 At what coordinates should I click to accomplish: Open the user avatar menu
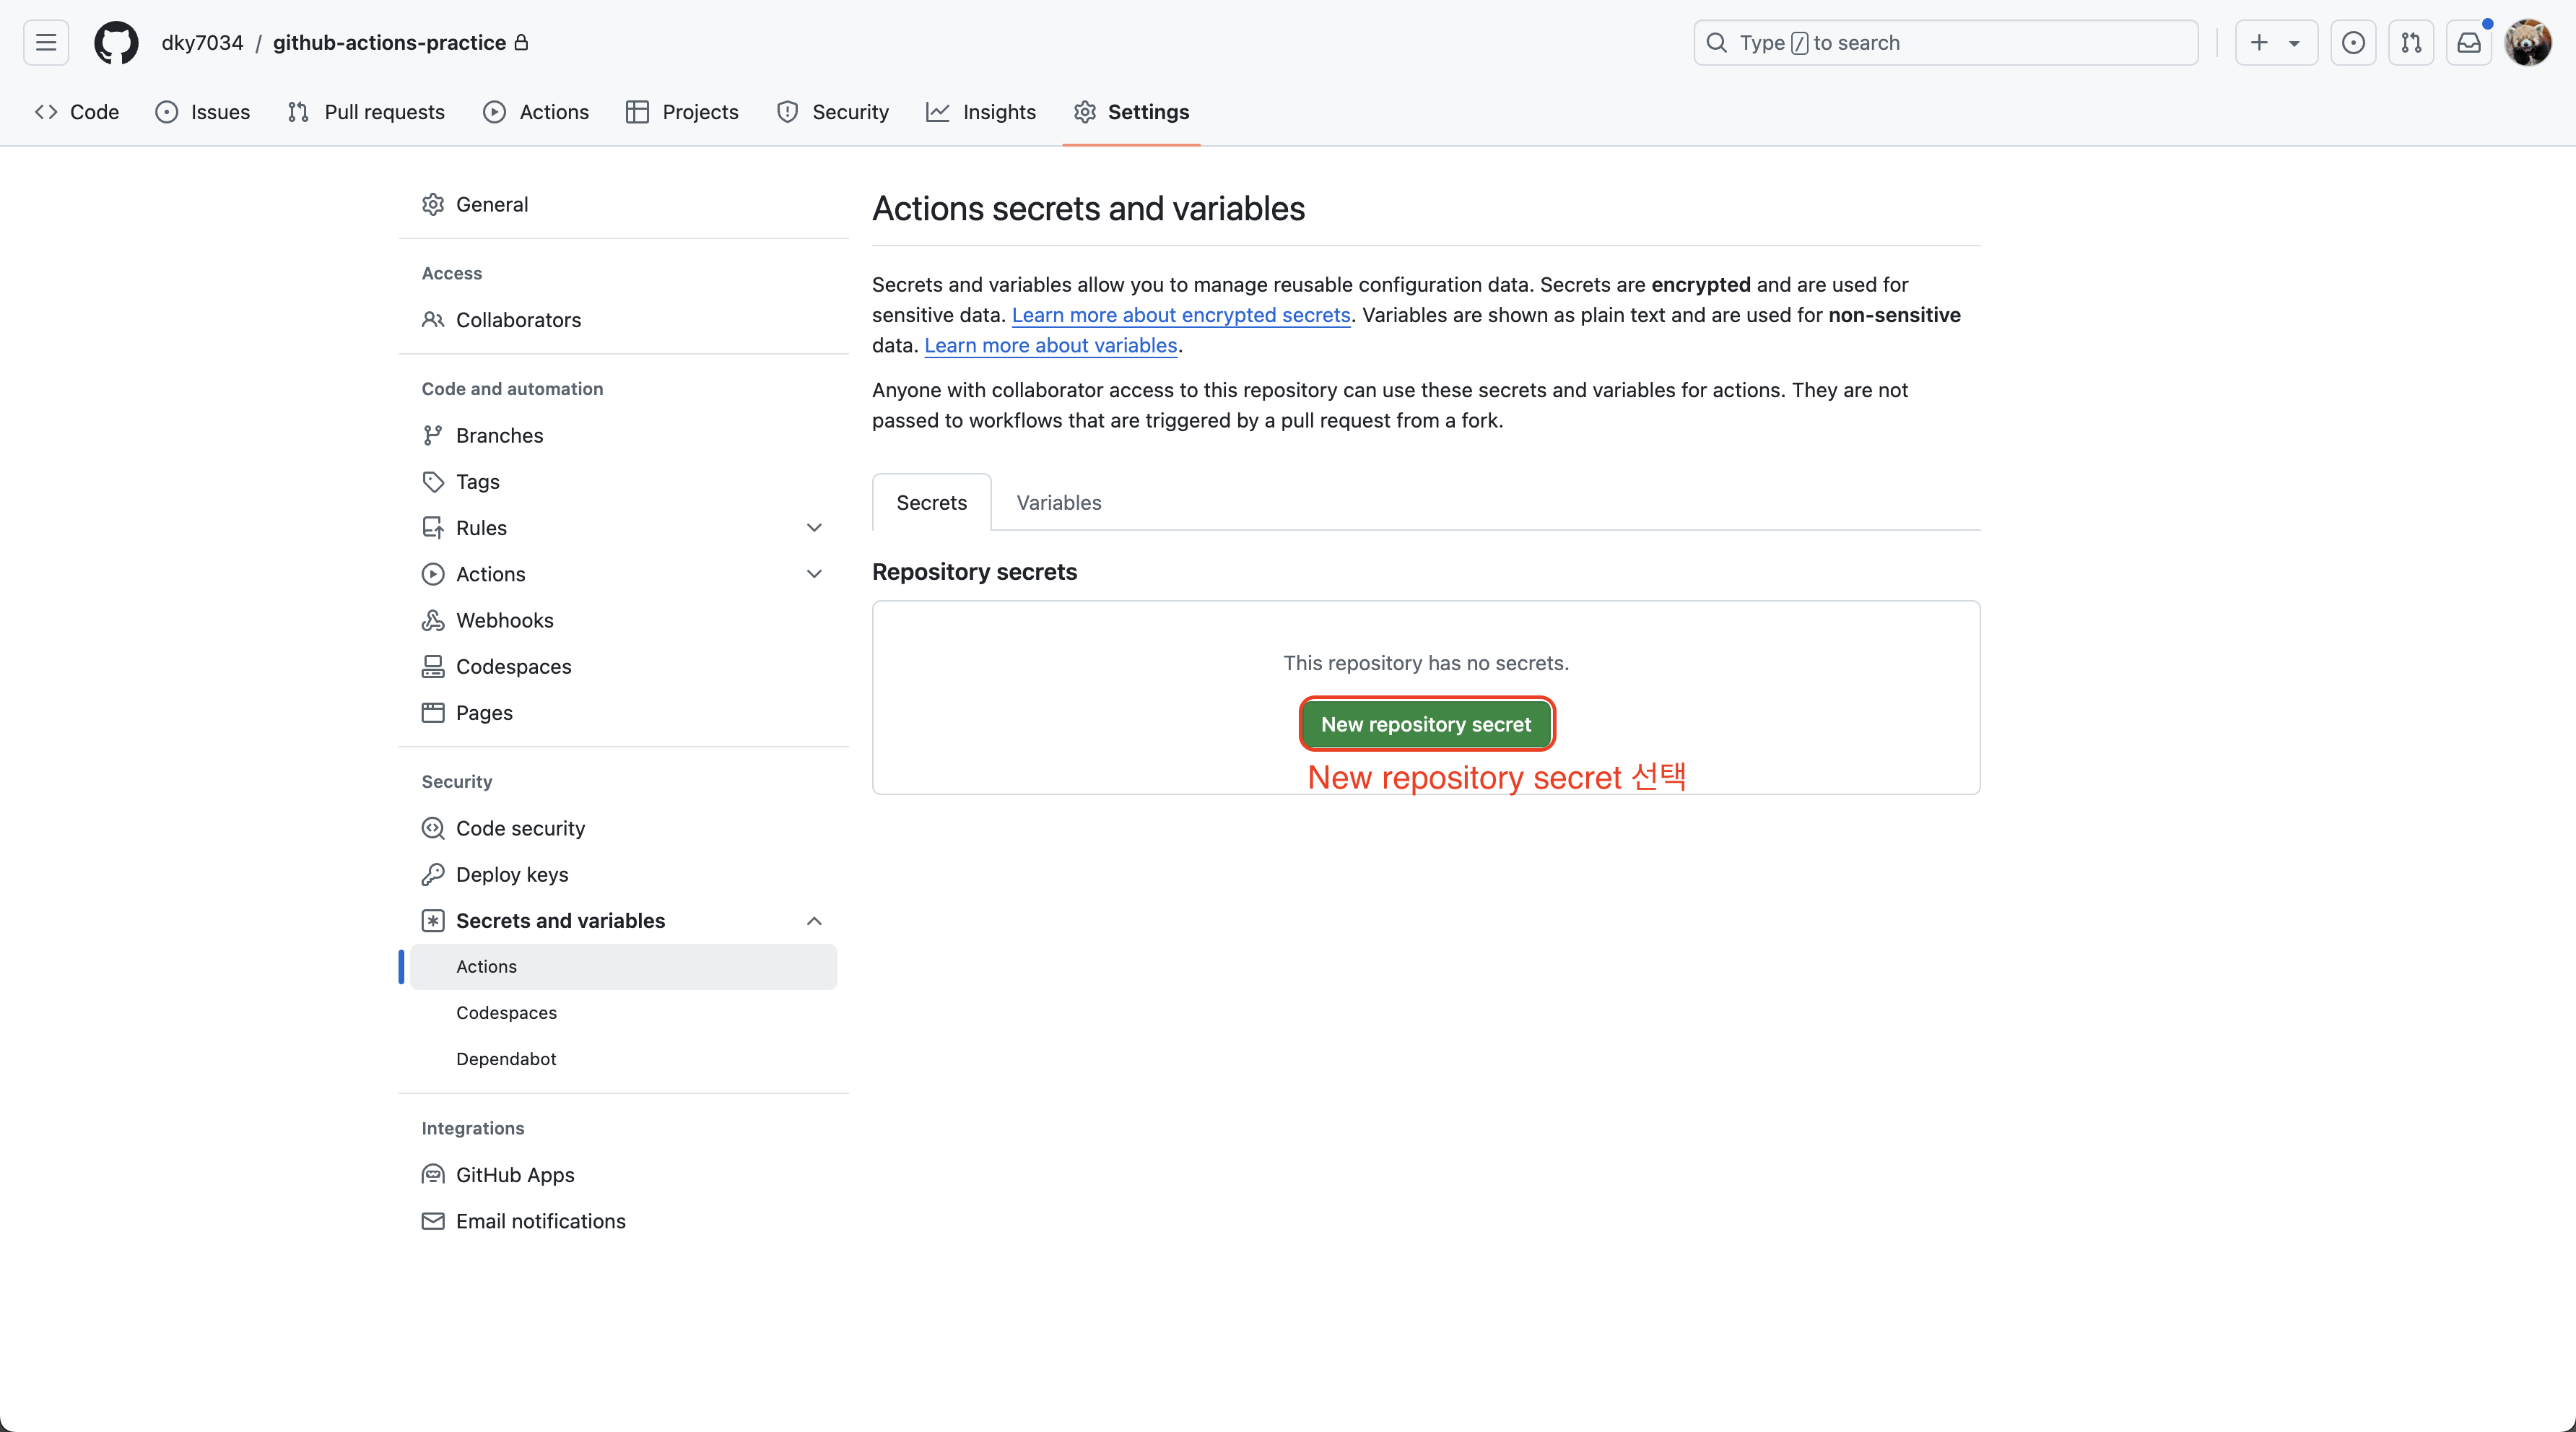click(2527, 43)
